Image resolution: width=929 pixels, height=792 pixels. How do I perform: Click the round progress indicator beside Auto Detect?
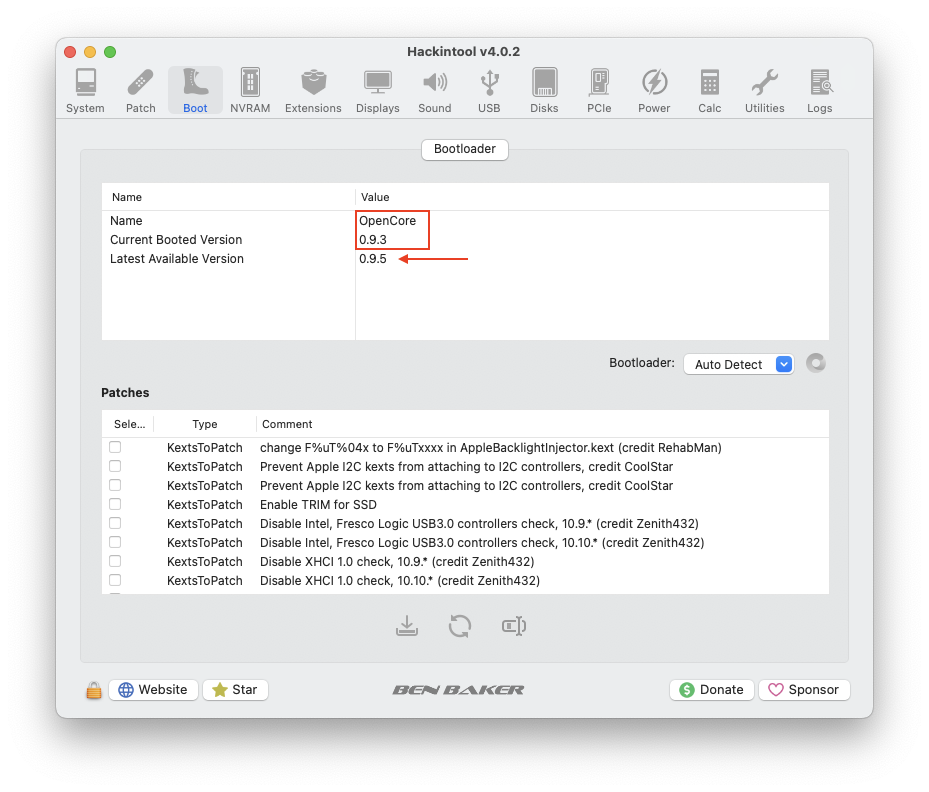[x=816, y=363]
